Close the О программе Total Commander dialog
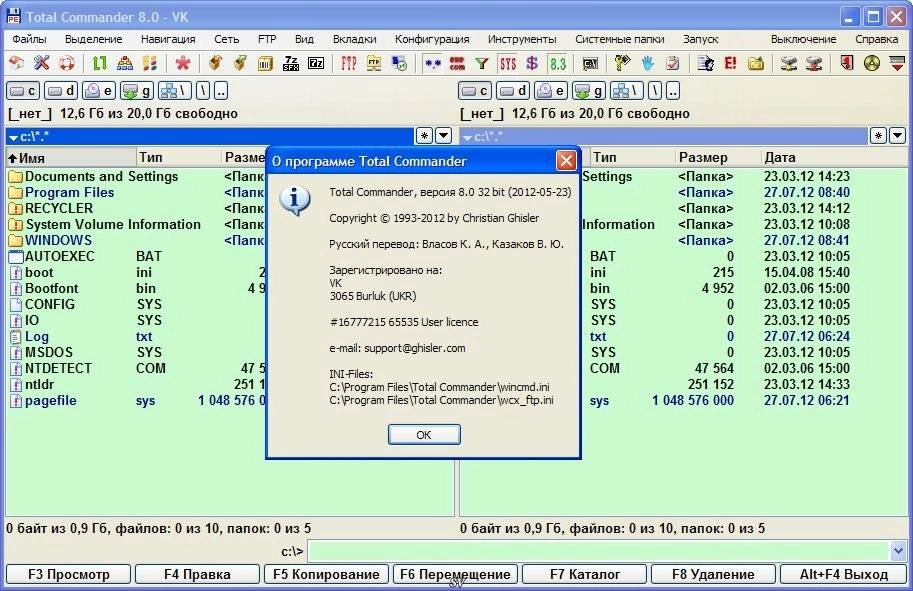913x591 pixels. point(566,161)
